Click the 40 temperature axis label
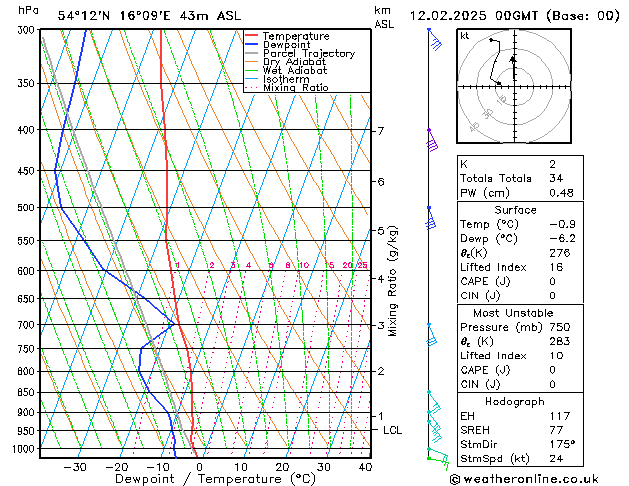The width and height of the screenshot is (629, 486). [x=365, y=467]
